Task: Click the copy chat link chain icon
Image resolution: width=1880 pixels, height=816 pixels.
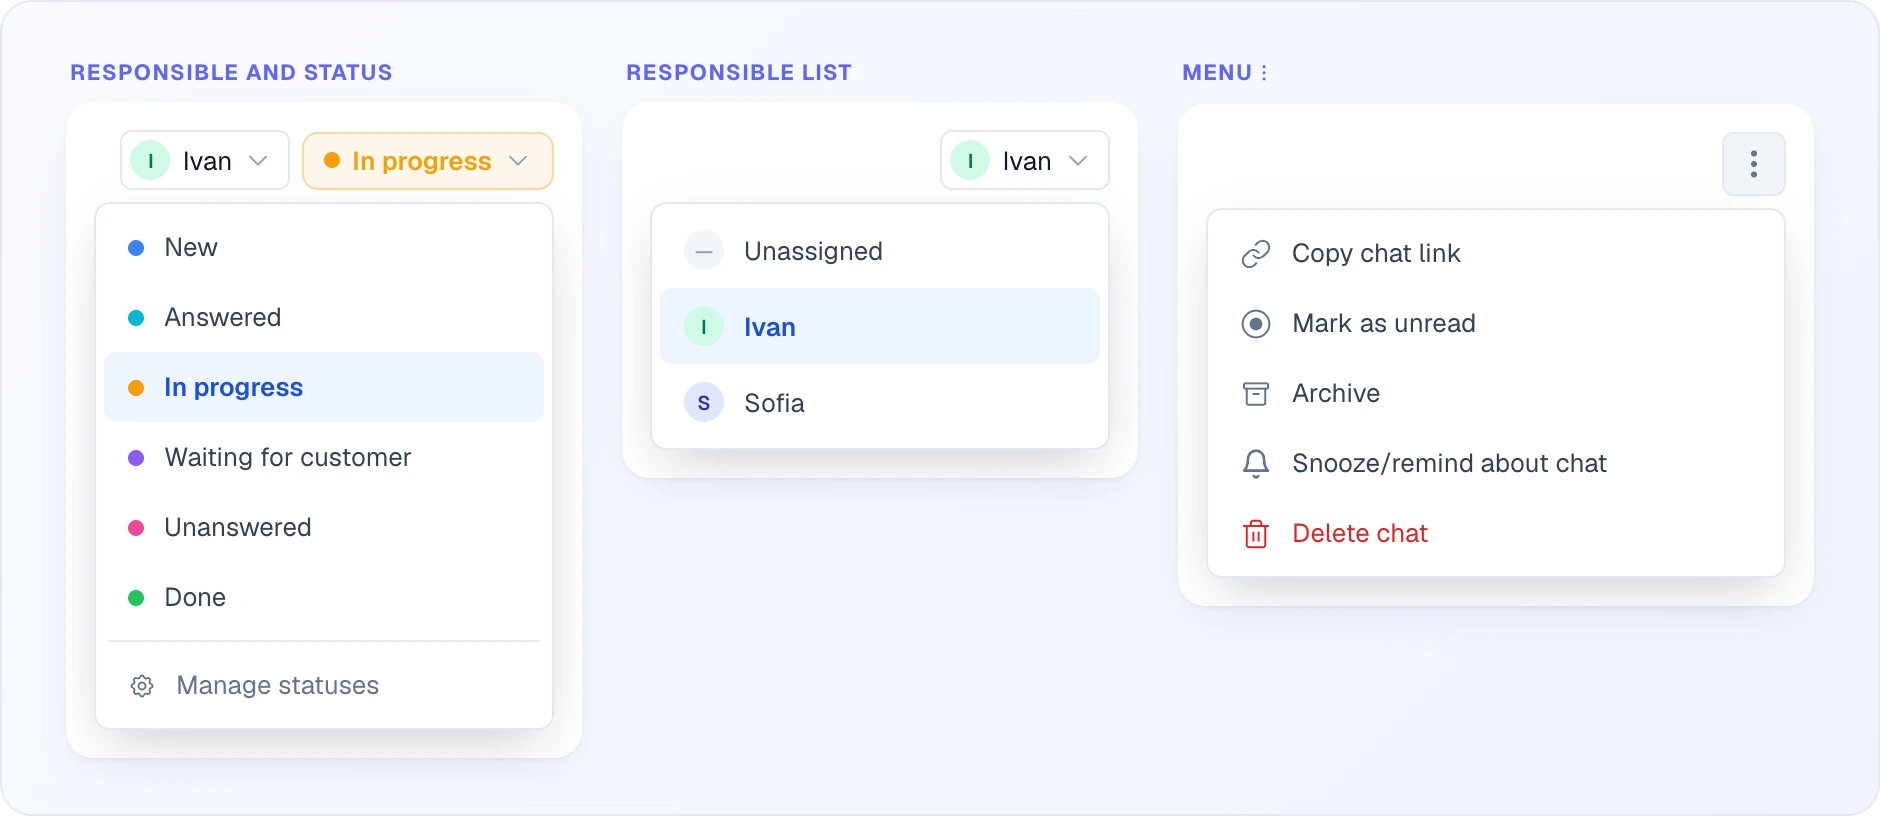Action: pyautogui.click(x=1255, y=254)
